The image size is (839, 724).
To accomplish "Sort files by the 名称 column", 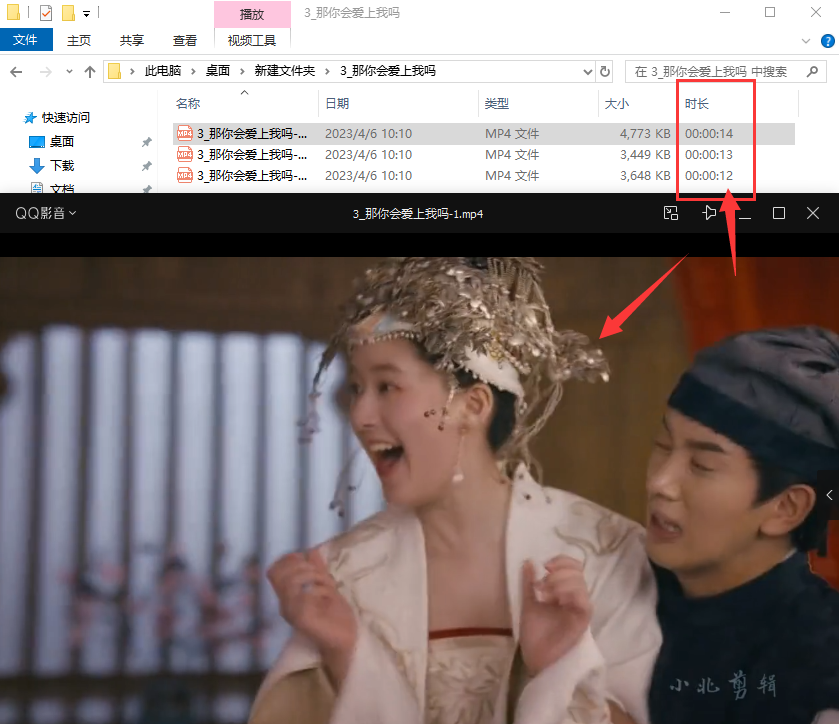I will [x=246, y=104].
